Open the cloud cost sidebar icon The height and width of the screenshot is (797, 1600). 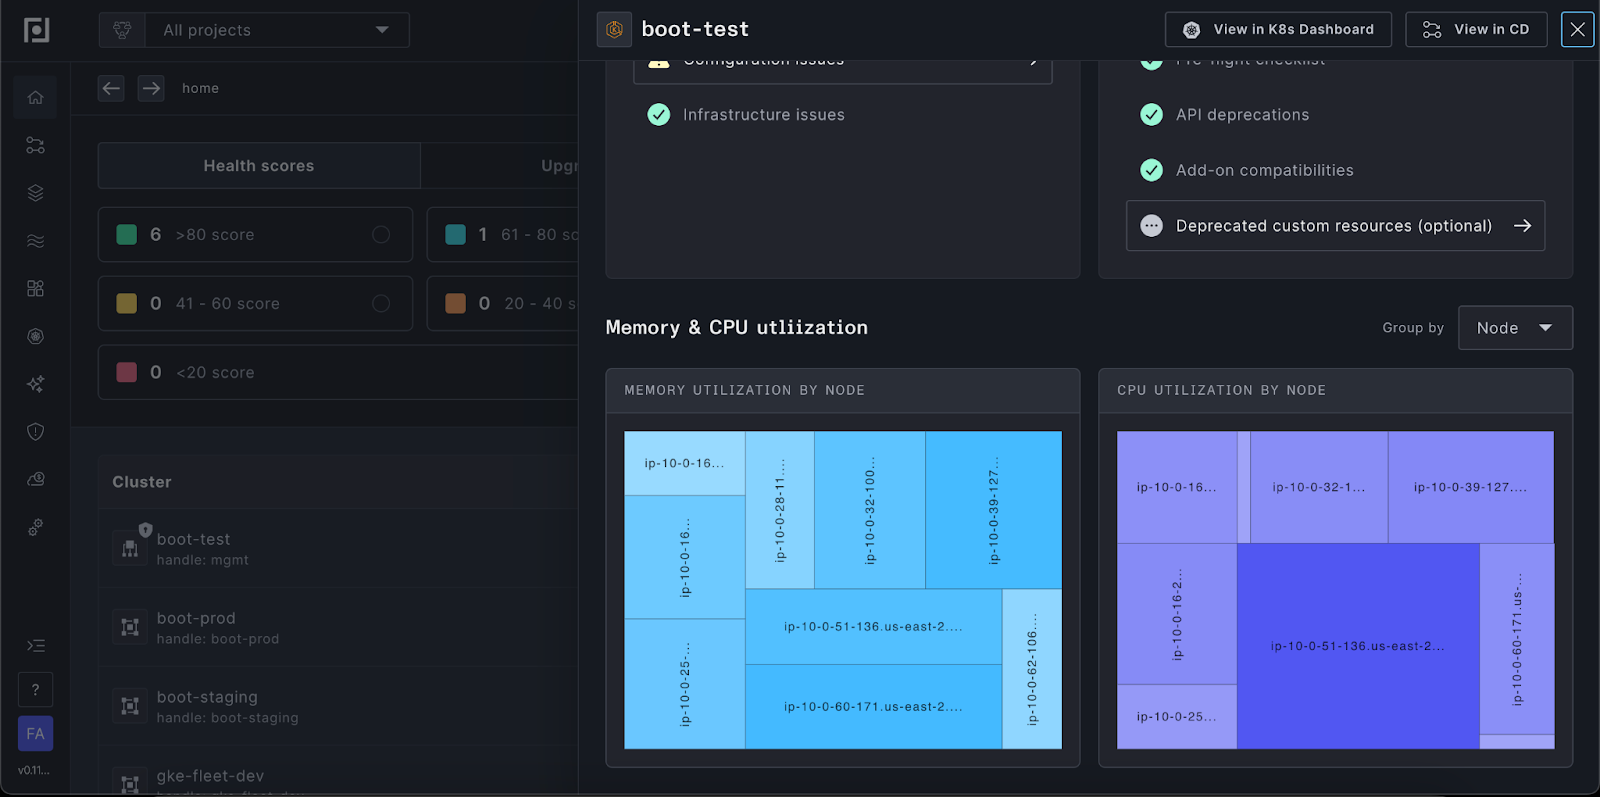pyautogui.click(x=35, y=480)
